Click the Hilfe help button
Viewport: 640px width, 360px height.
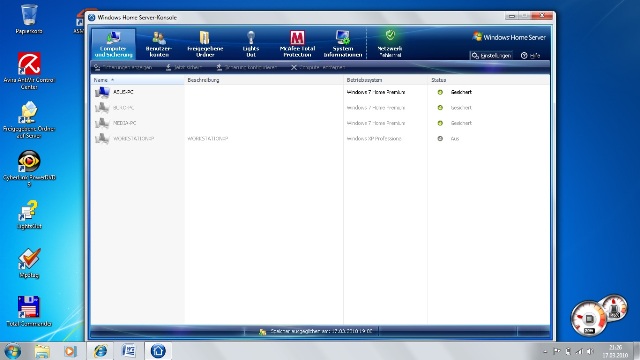click(531, 56)
